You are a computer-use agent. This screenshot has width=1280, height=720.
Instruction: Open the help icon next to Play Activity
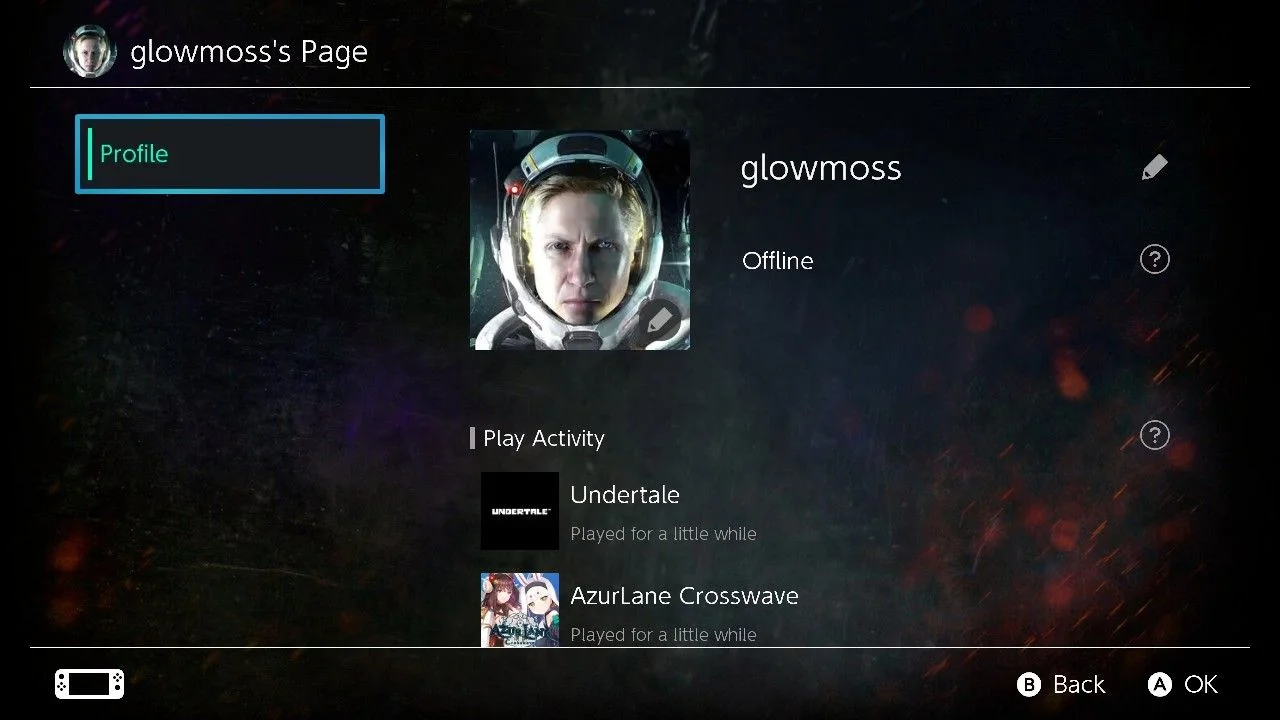pos(1155,436)
